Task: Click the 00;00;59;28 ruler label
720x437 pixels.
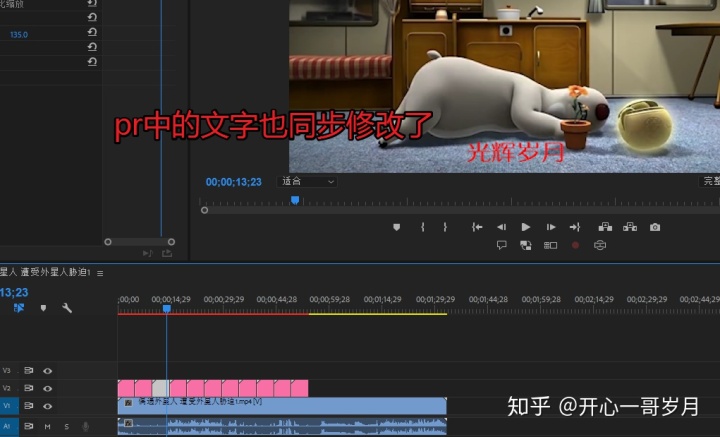Action: click(329, 299)
